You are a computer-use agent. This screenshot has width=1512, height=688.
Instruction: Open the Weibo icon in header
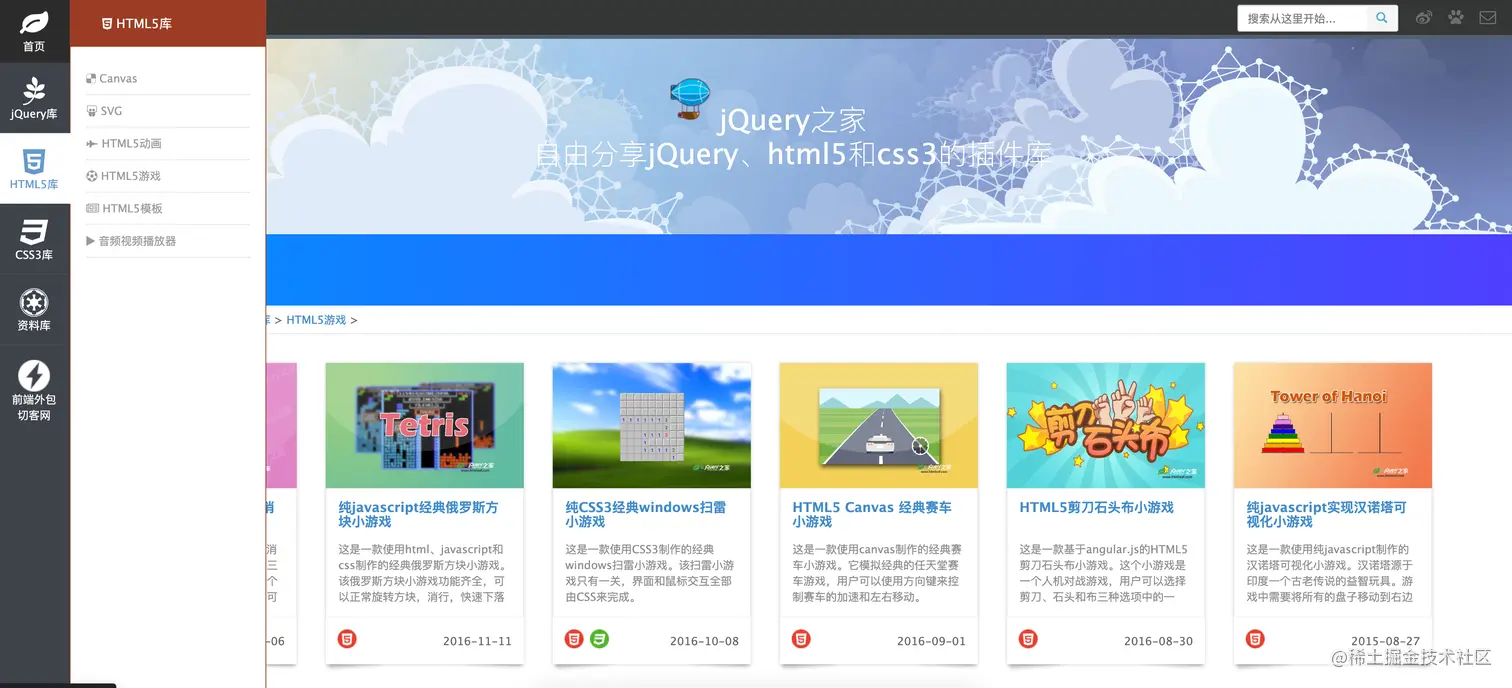[x=1424, y=18]
